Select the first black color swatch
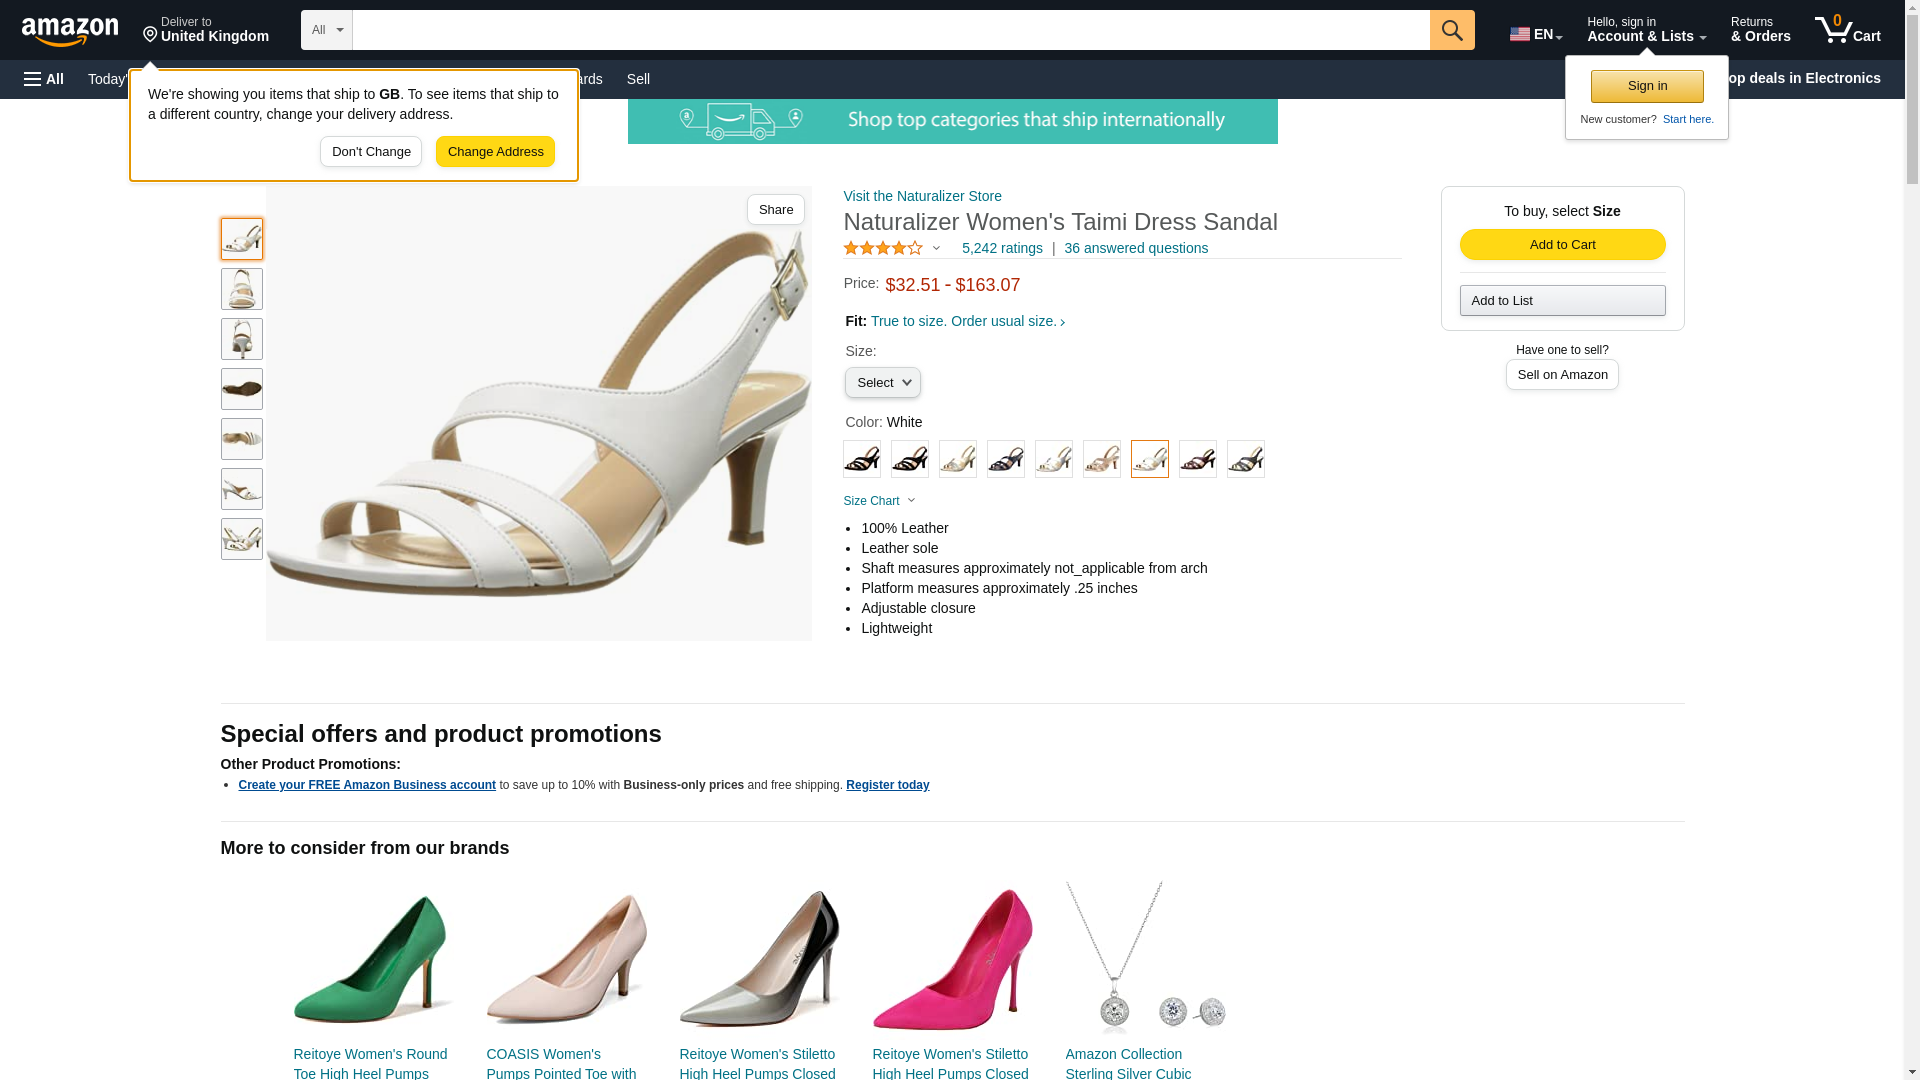The image size is (1920, 1080). [862, 459]
